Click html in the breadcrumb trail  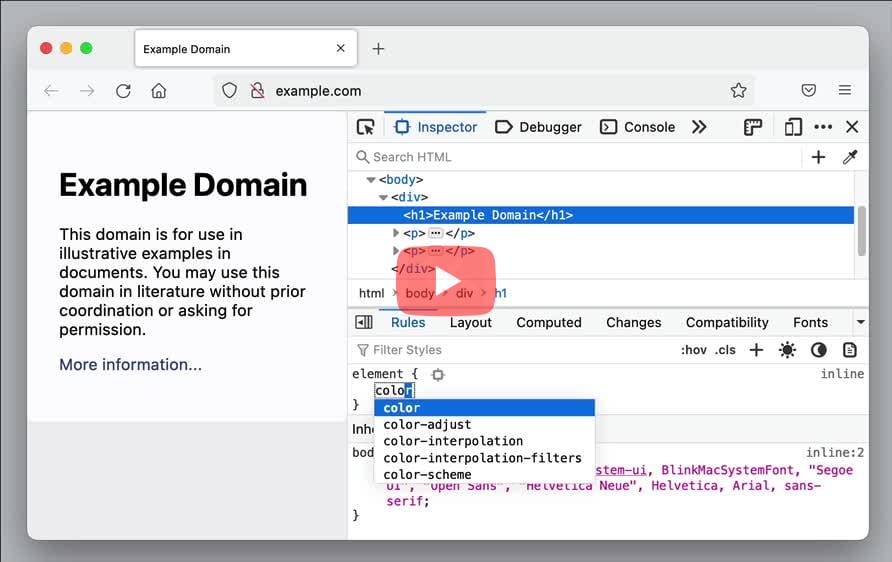coord(371,294)
